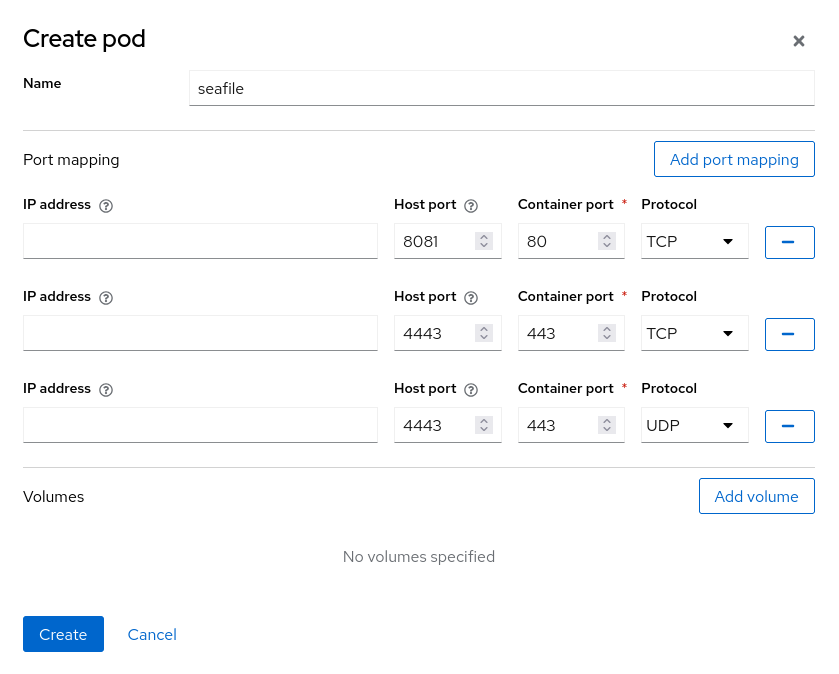This screenshot has height=674, width=839.
Task: Click stepper on host port 8081 field
Action: (484, 241)
